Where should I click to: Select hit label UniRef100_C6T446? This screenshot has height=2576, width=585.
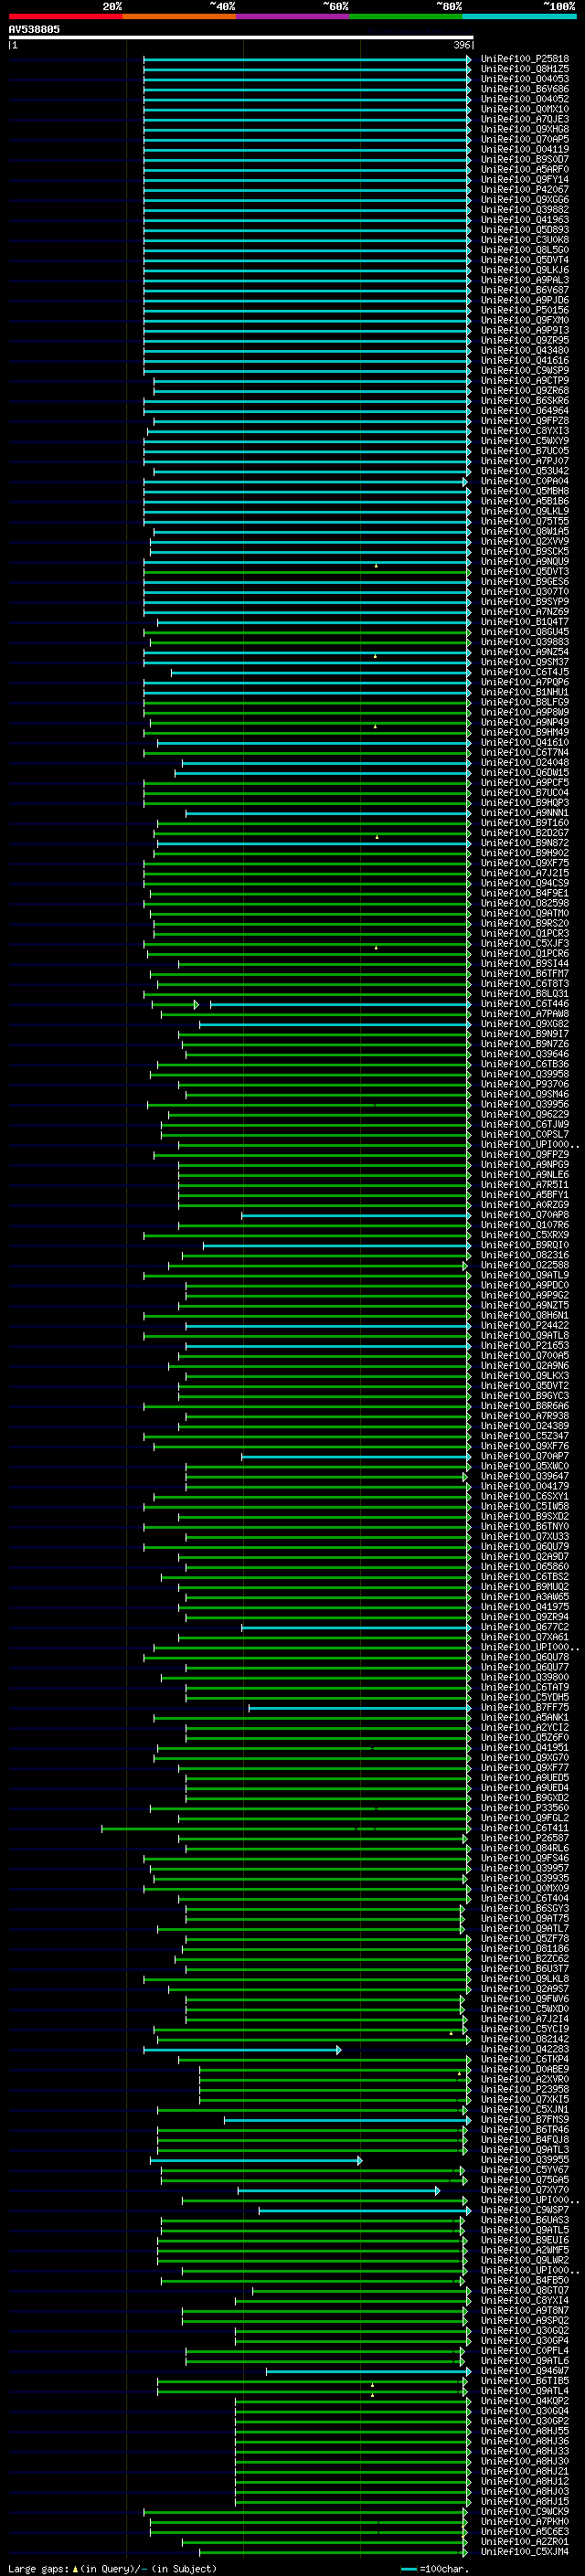[525, 1004]
